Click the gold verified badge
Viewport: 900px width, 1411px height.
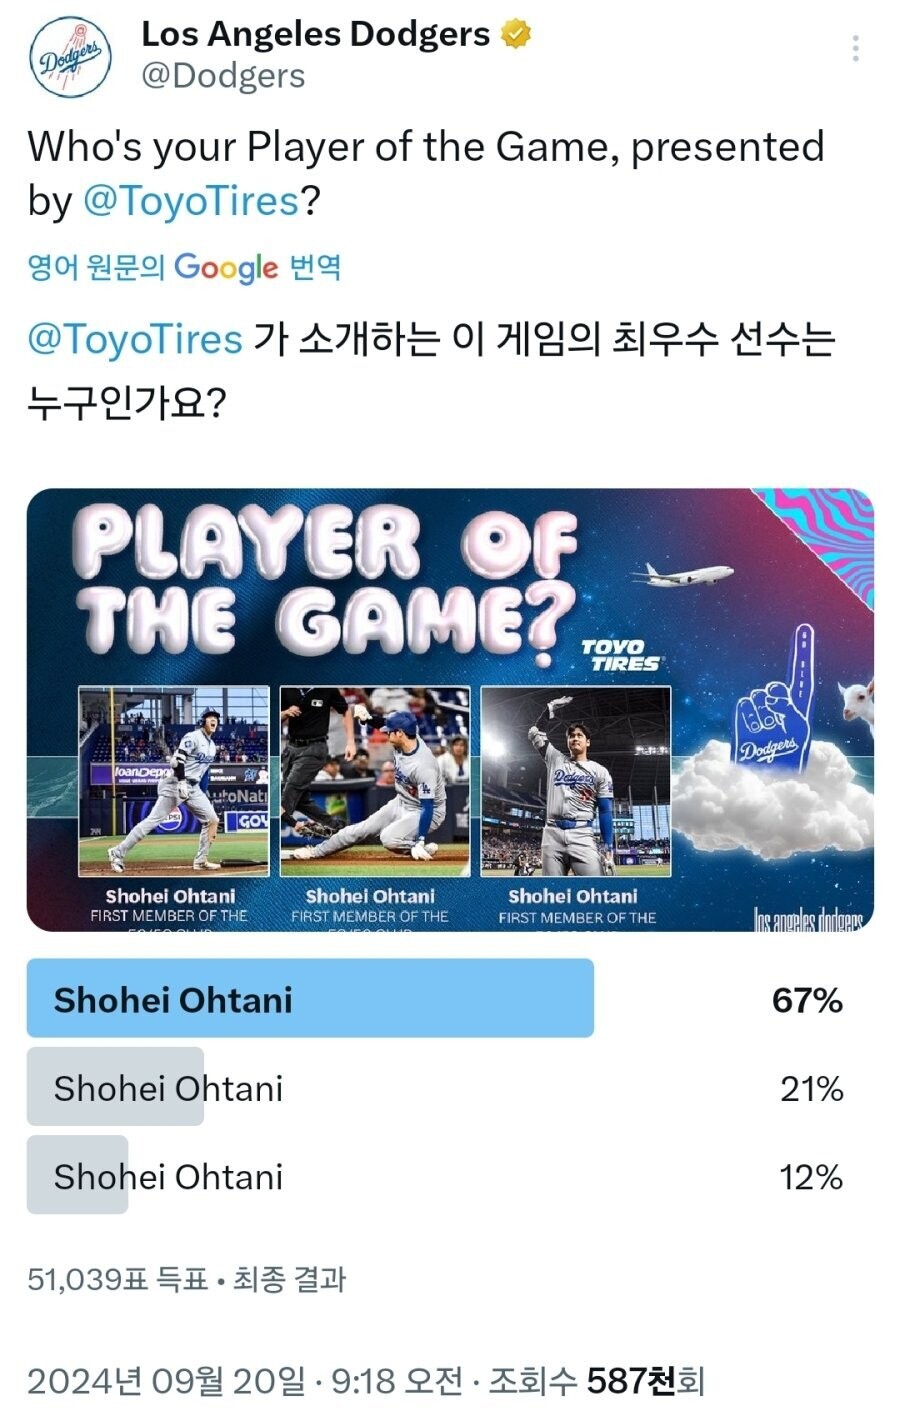[x=516, y=35]
